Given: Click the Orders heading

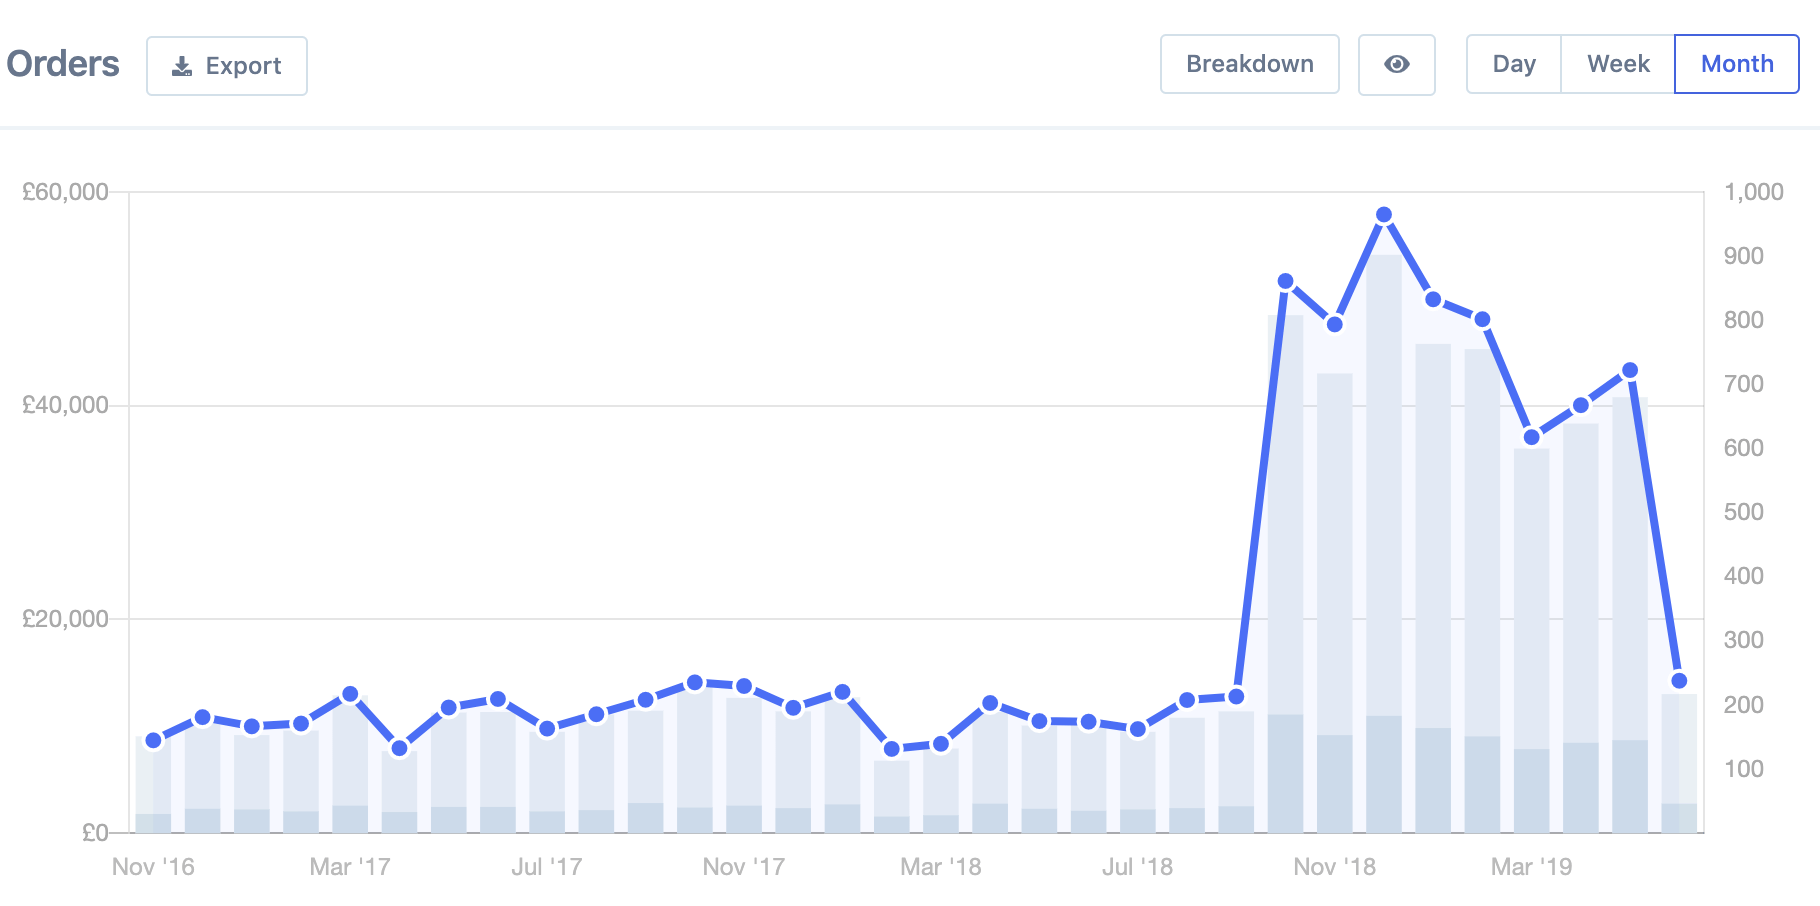Looking at the screenshot, I should pos(62,63).
